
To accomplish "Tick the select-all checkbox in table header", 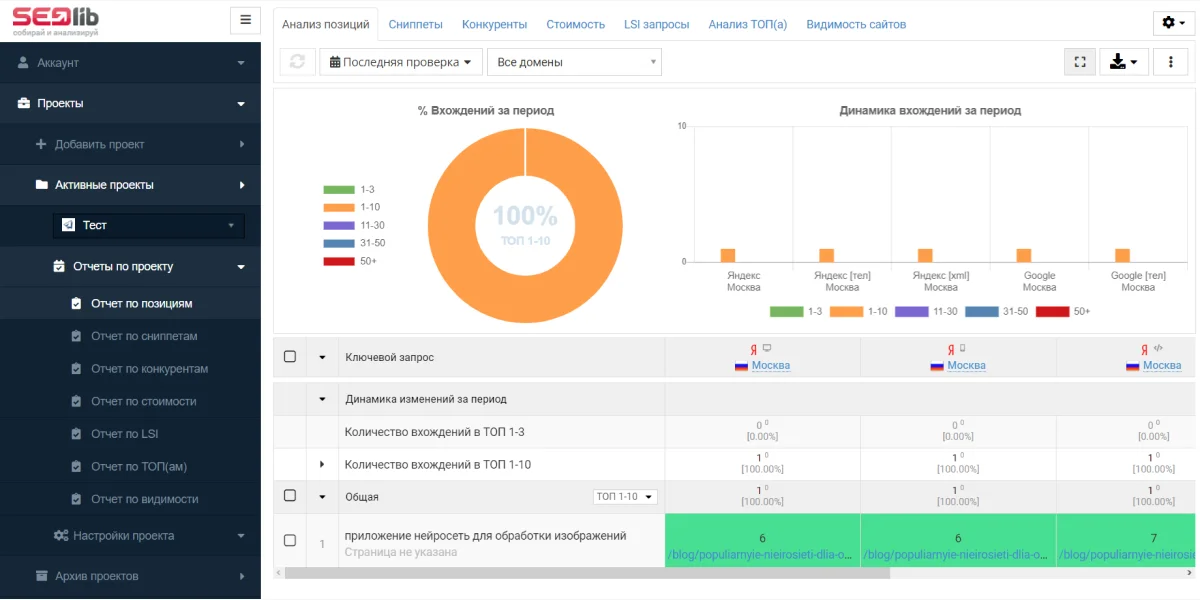I will [x=290, y=357].
